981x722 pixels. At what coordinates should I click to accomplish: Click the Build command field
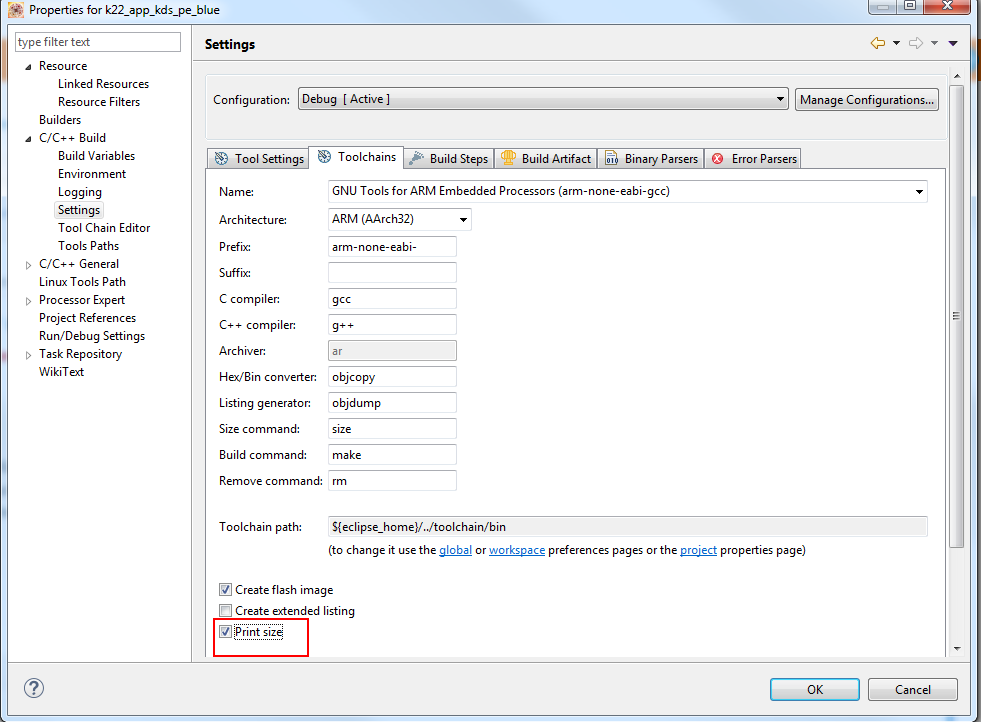point(392,454)
